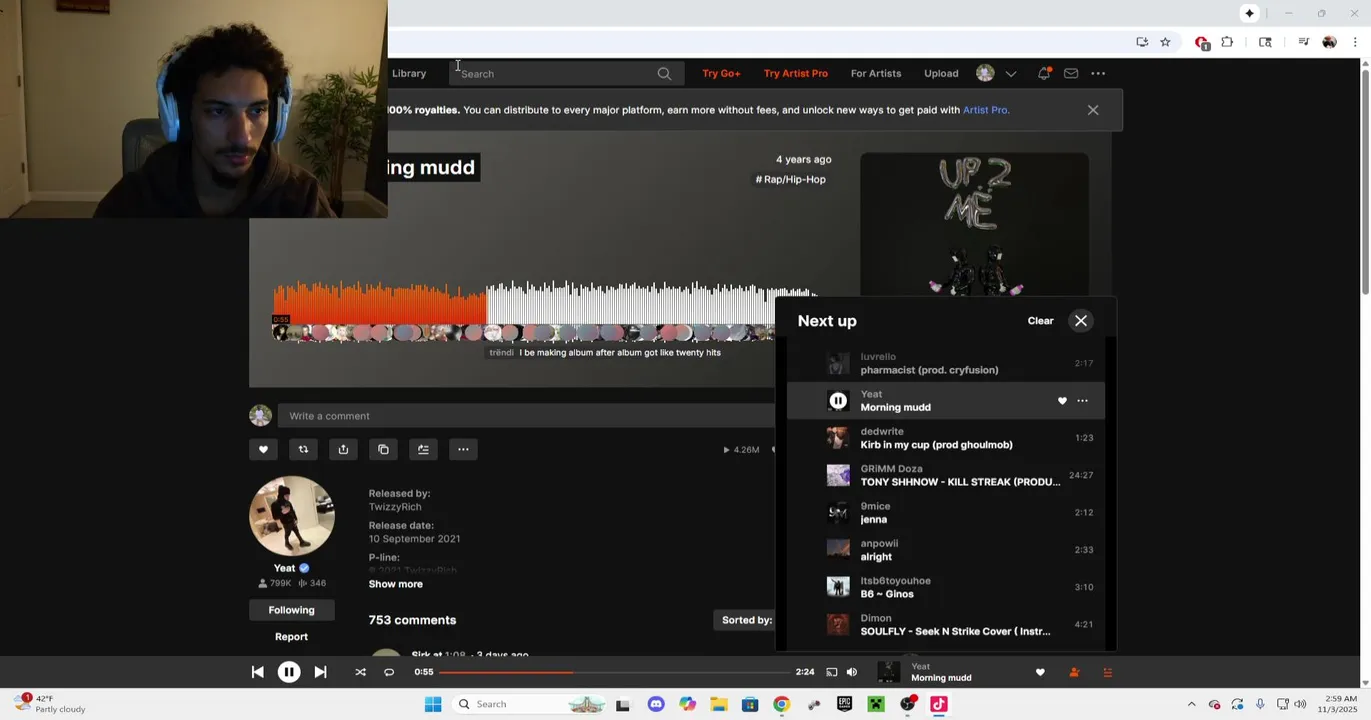Open dedwrite track artwork thumbnail

[838, 438]
